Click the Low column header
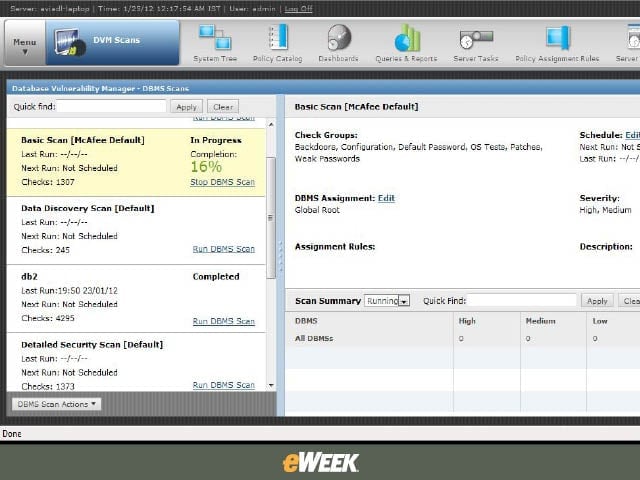This screenshot has height=480, width=640. pyautogui.click(x=600, y=321)
